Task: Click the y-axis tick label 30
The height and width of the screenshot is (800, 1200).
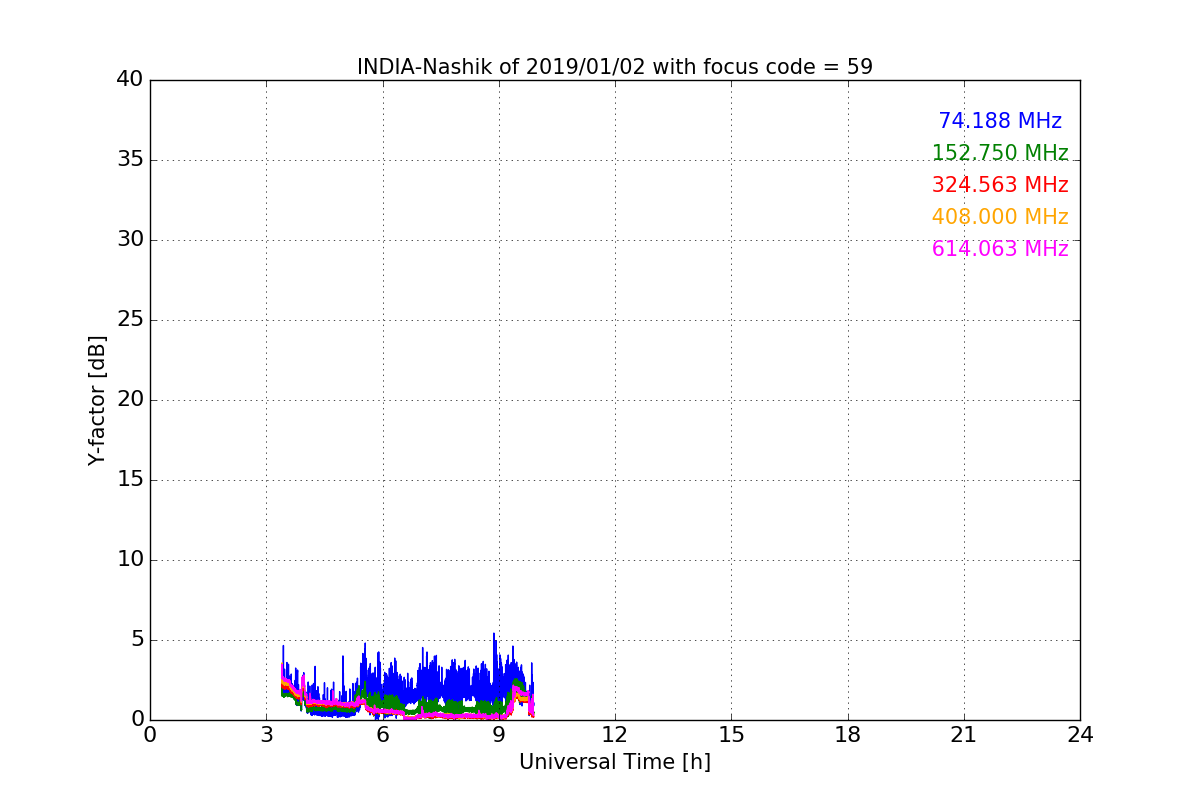Action: click(x=130, y=240)
